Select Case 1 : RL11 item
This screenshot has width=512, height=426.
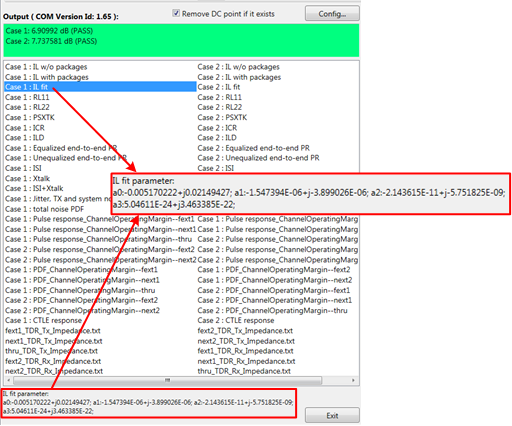(x=27, y=97)
